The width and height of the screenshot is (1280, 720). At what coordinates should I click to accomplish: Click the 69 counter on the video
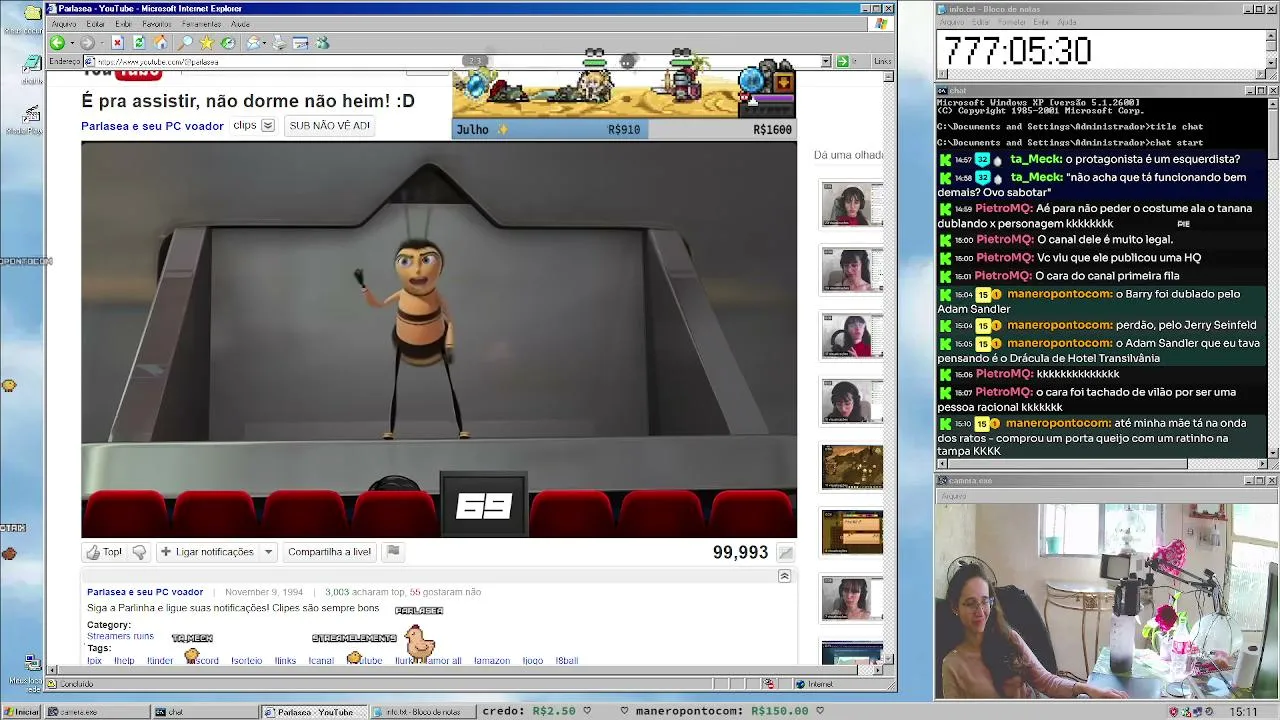click(484, 506)
